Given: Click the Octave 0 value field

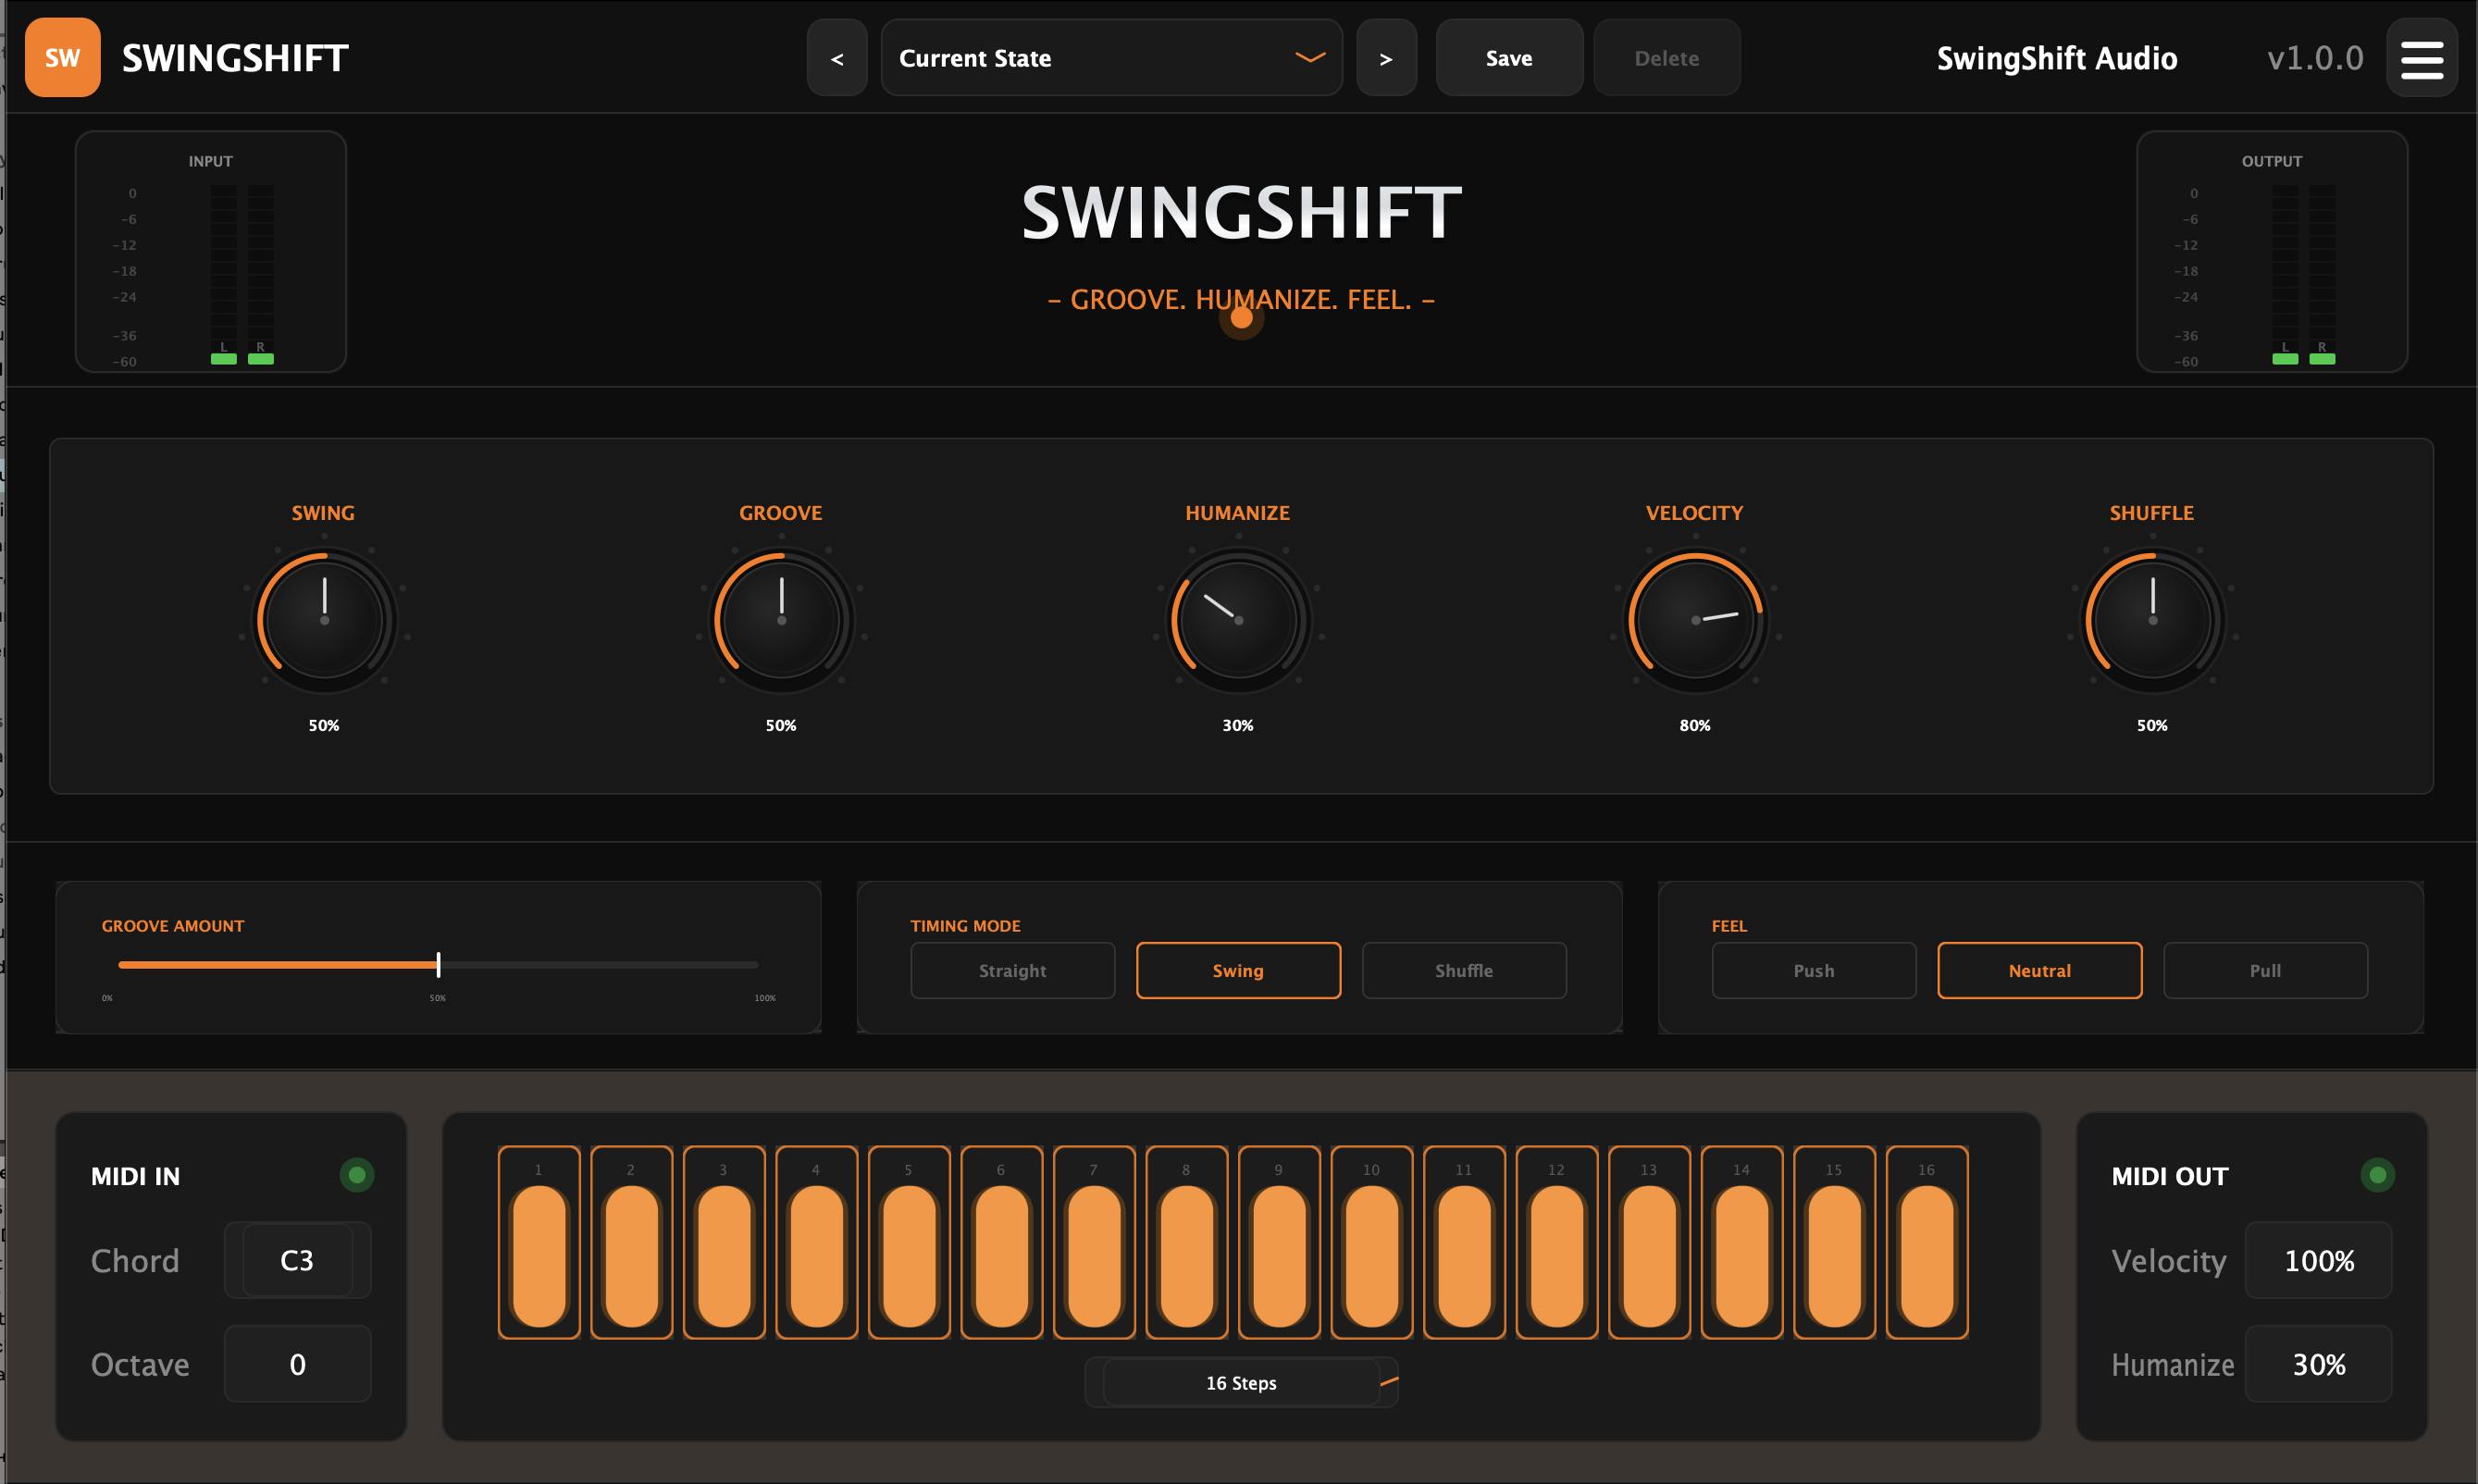Looking at the screenshot, I should click(297, 1364).
